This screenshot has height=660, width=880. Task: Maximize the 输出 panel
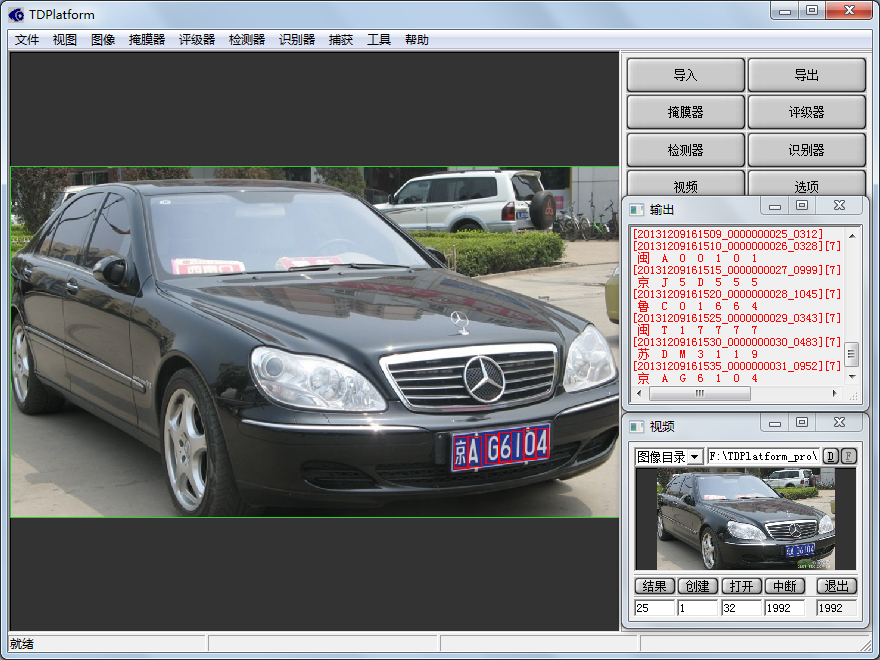coord(802,205)
